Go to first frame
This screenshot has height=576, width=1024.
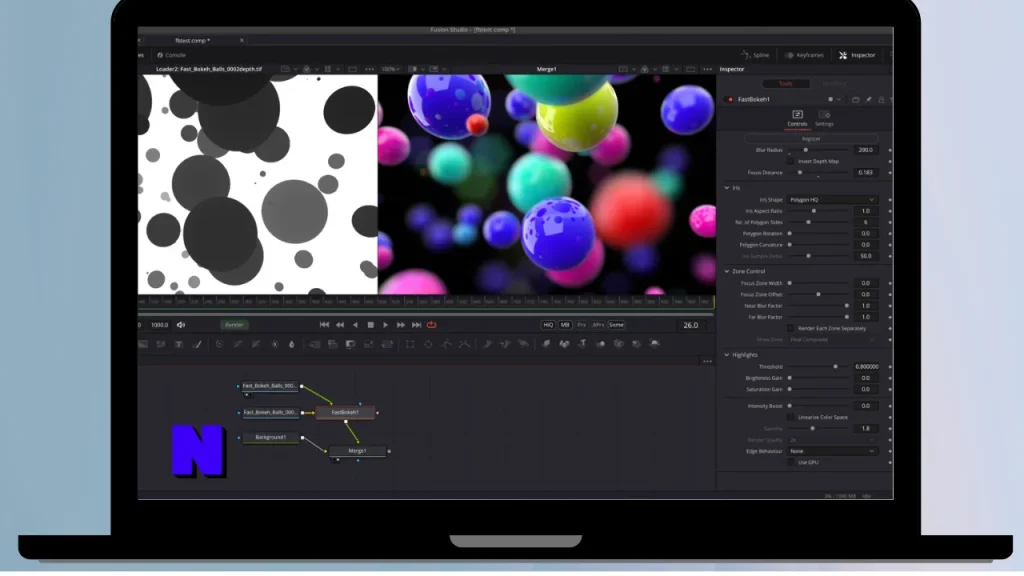click(325, 325)
